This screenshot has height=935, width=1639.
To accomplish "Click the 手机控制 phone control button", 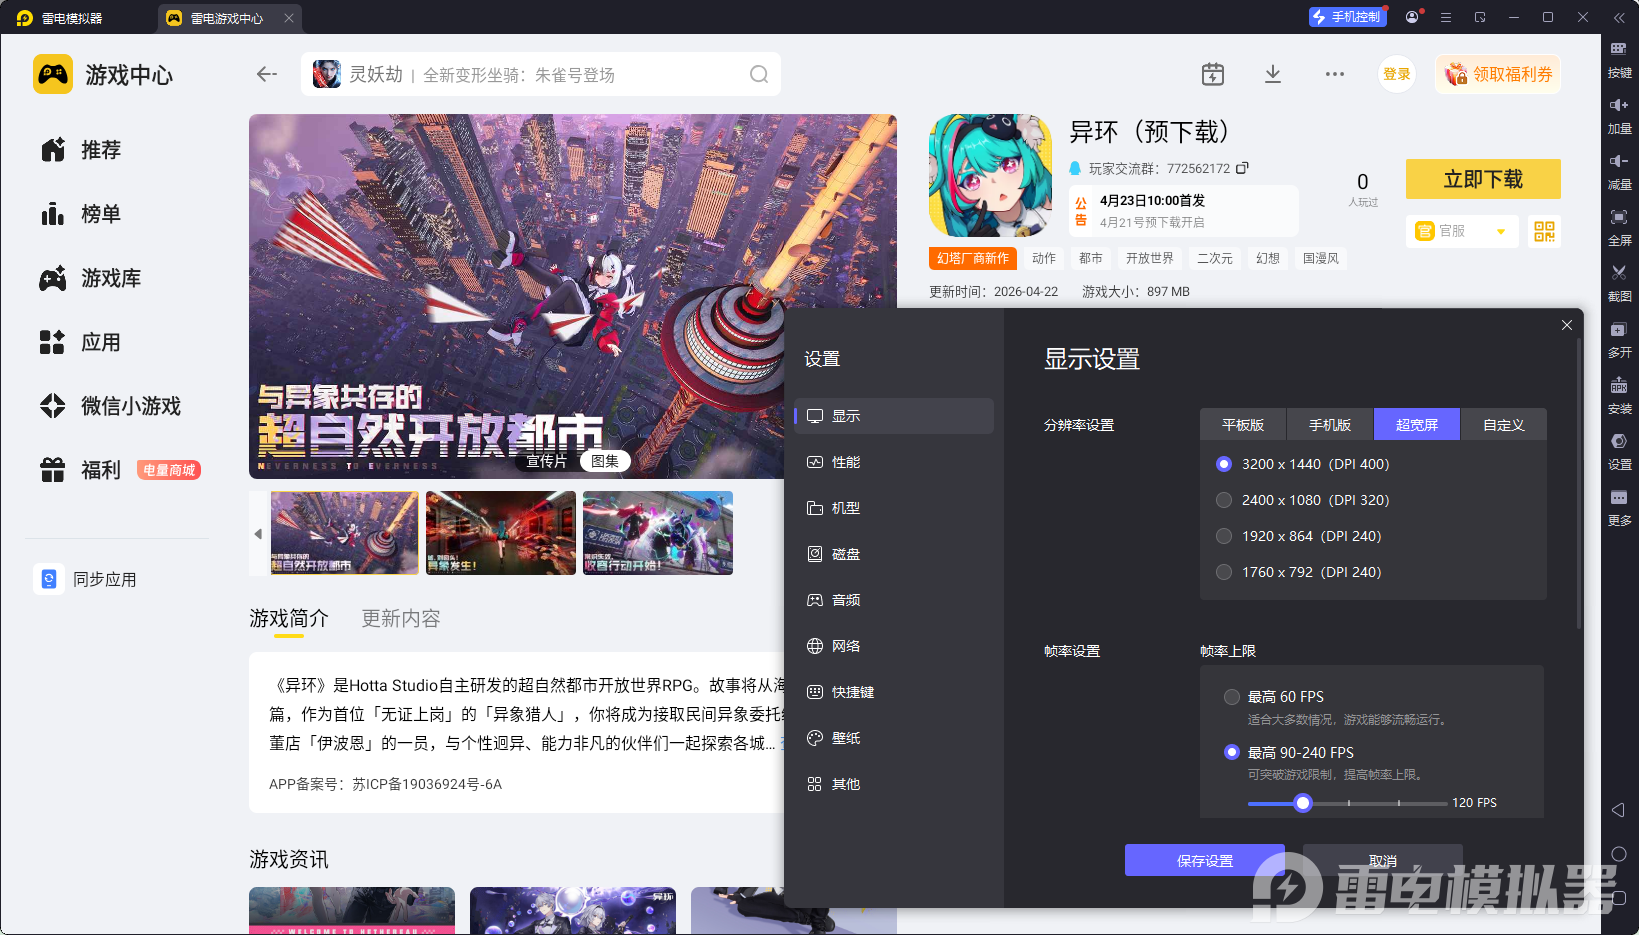I will point(1346,17).
